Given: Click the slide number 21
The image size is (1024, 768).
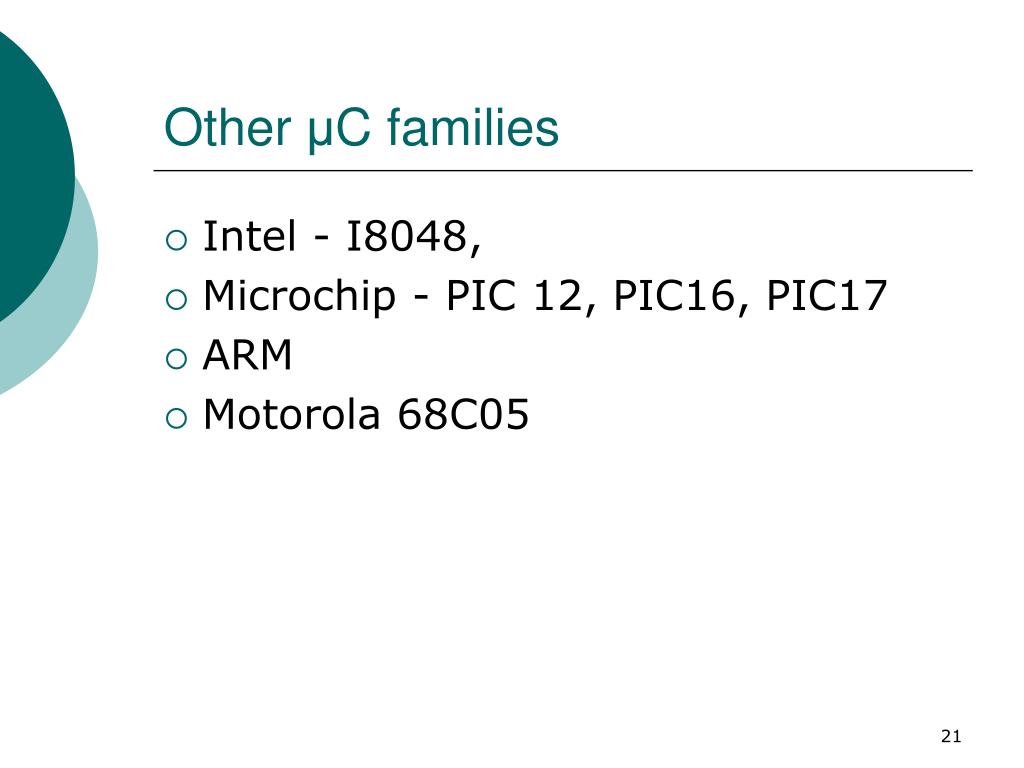Looking at the screenshot, I should pos(951,737).
